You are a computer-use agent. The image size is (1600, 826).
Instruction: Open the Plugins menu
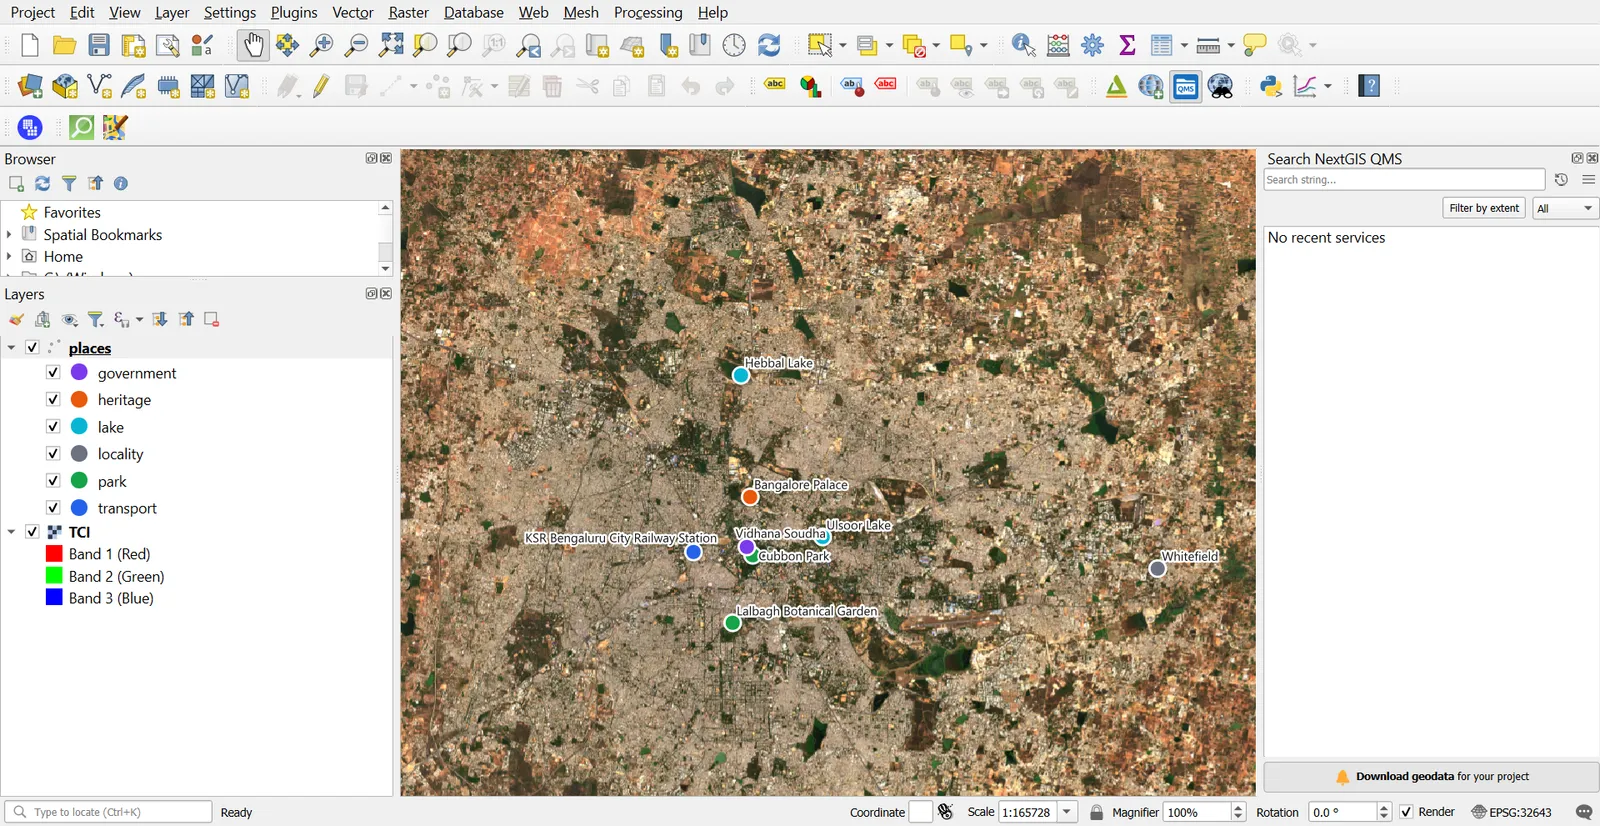(294, 12)
